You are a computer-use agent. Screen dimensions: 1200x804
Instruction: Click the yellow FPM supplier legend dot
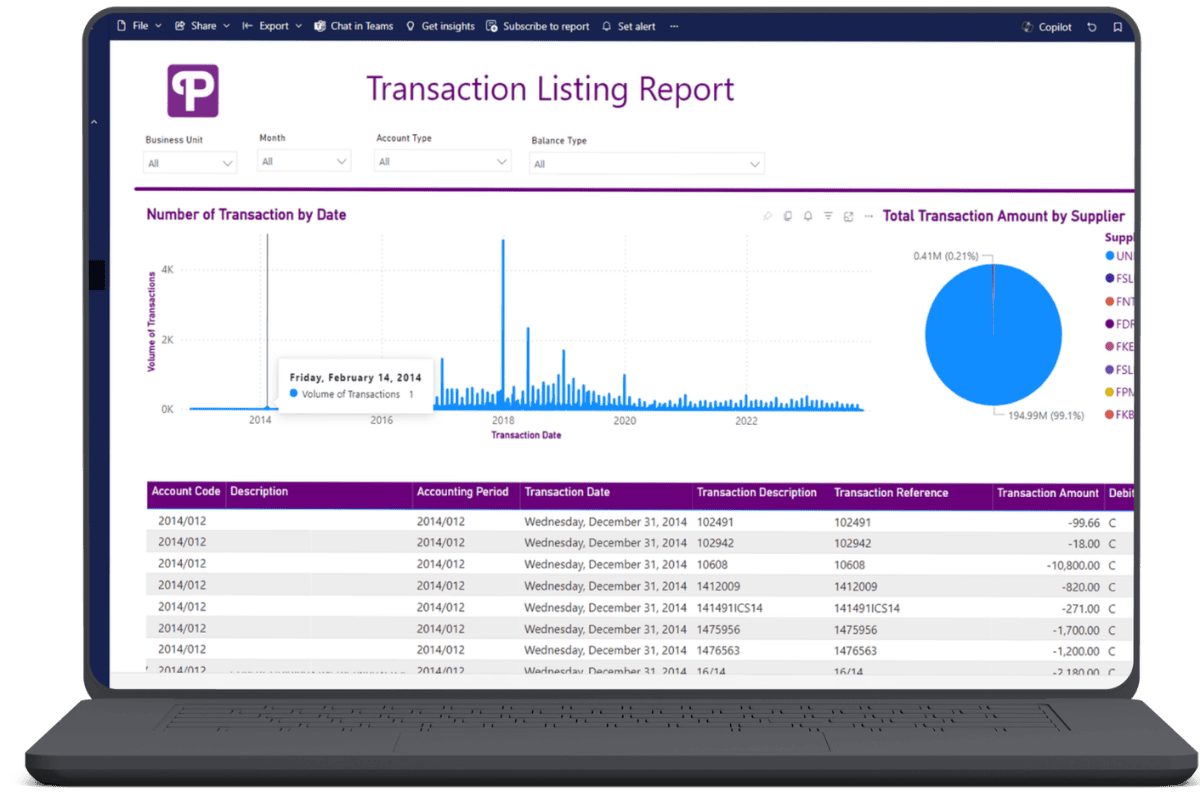point(1110,392)
